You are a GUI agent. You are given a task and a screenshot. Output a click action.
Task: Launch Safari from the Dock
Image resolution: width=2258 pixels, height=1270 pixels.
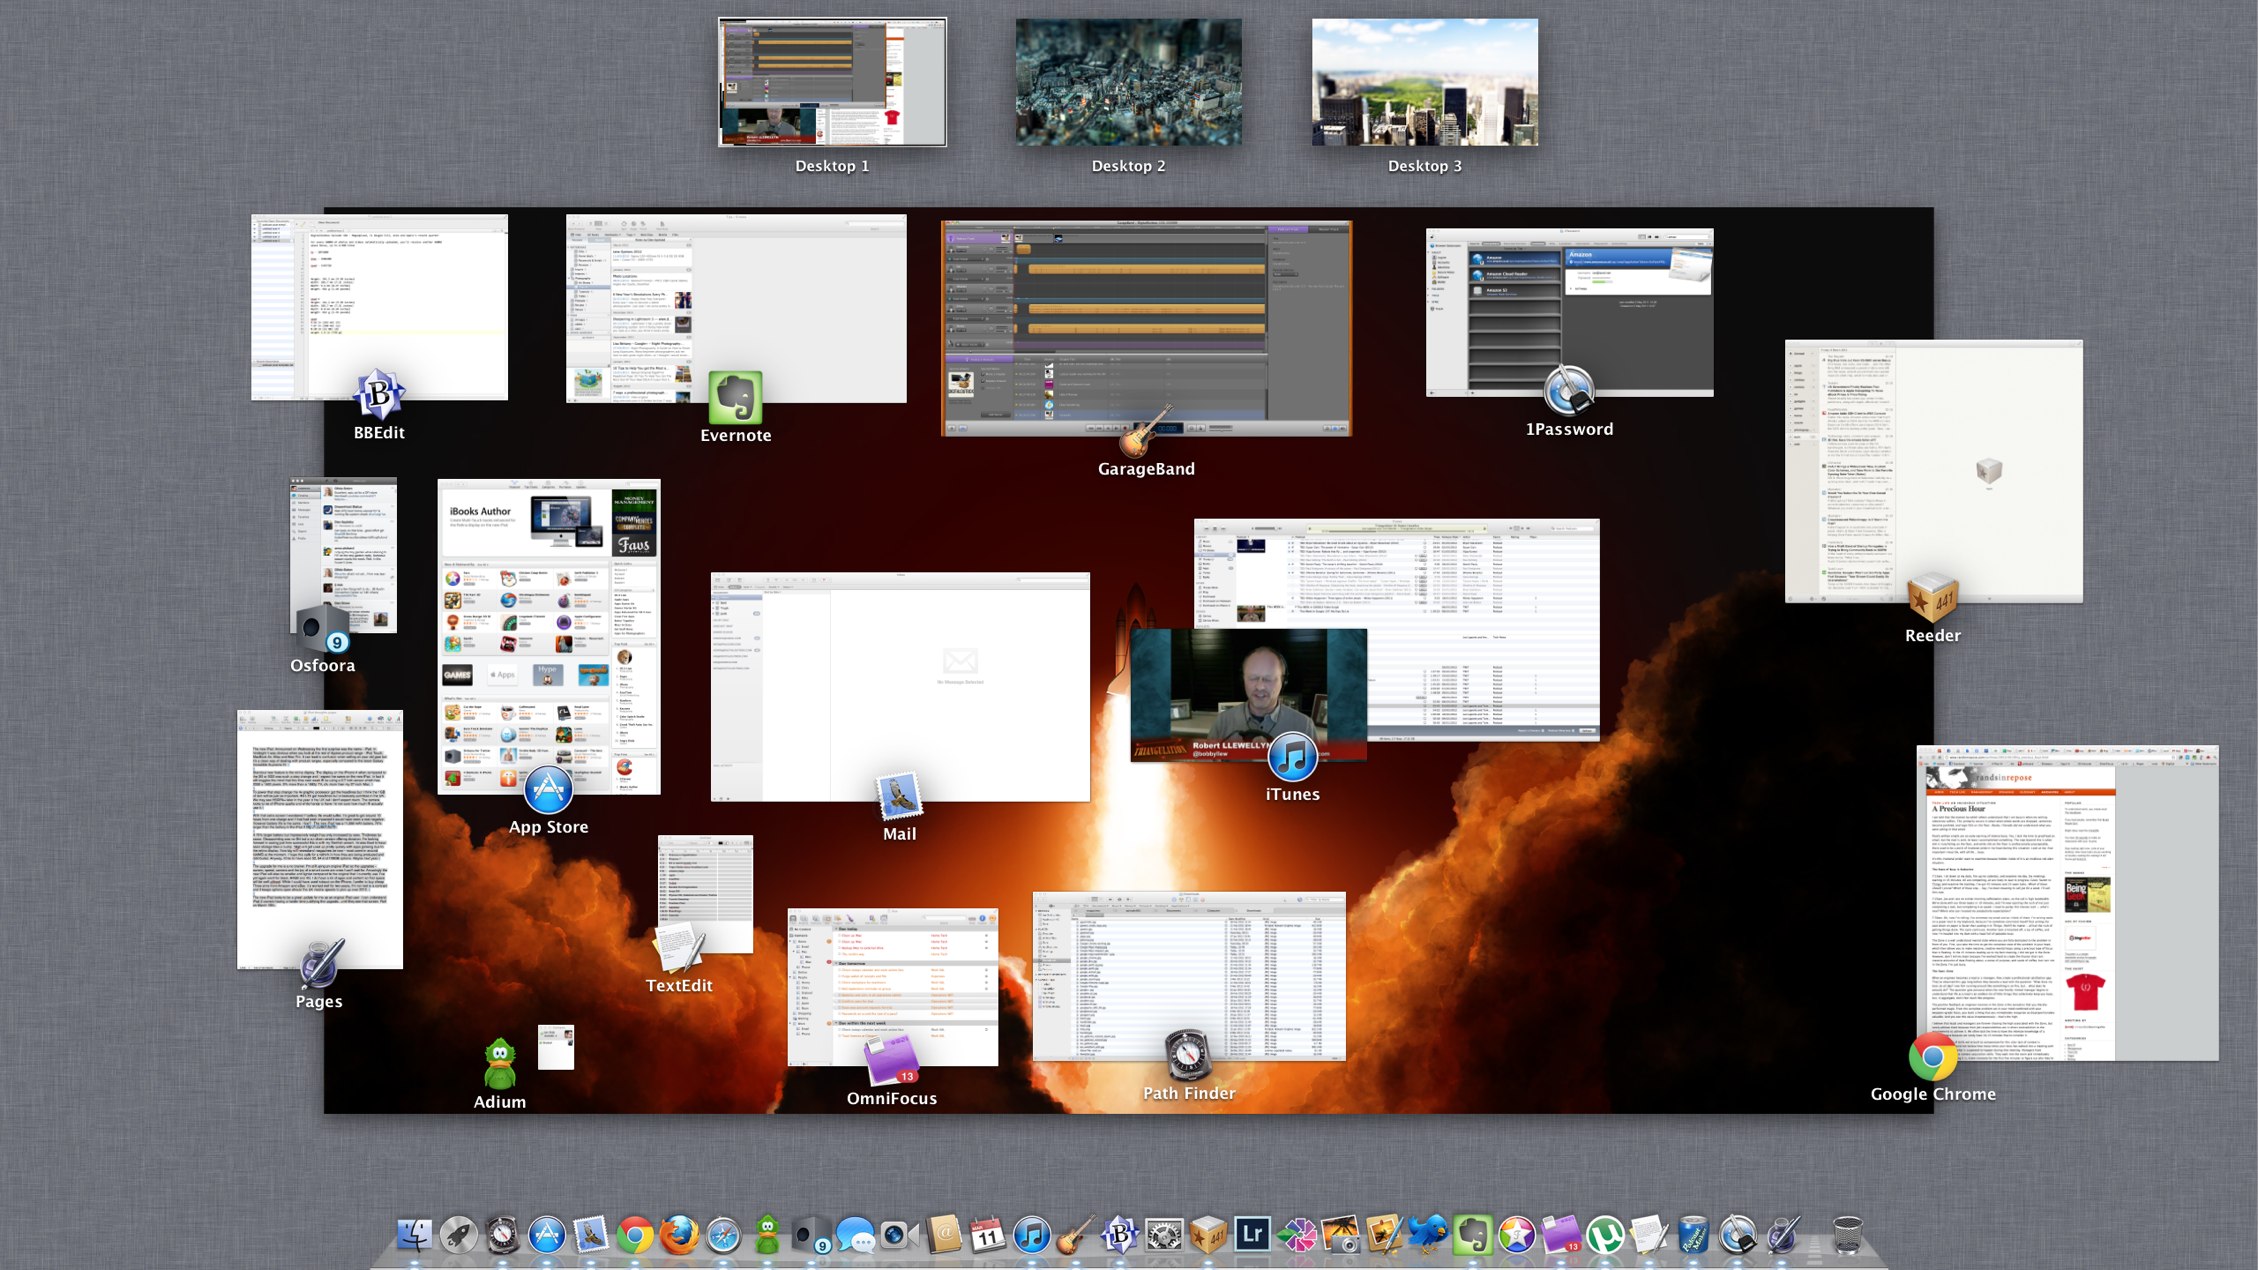(723, 1235)
